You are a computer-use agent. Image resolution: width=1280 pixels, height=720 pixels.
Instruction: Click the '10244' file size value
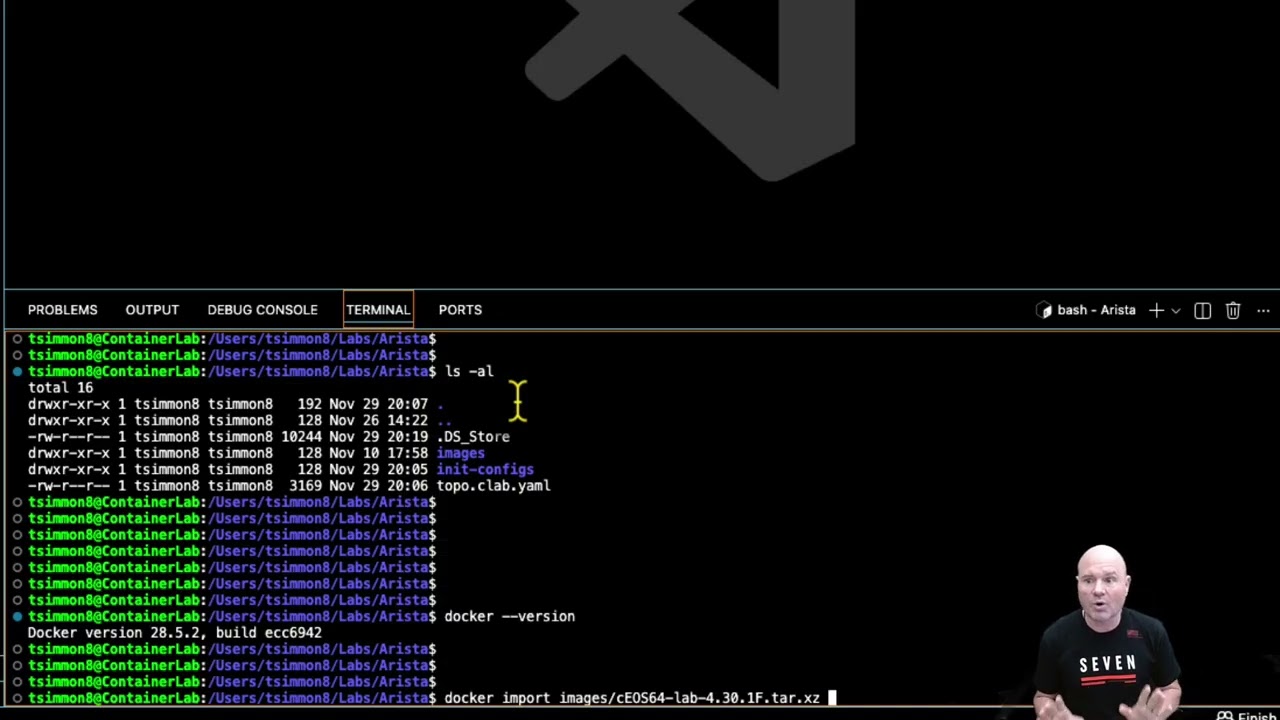tap(301, 436)
